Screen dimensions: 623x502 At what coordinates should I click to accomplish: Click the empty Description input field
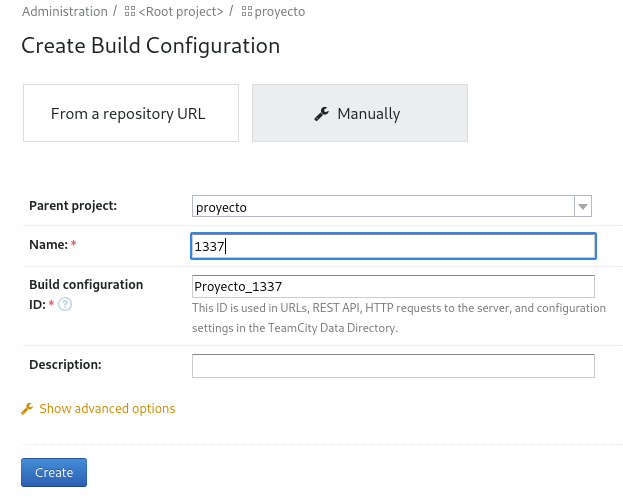coord(393,366)
